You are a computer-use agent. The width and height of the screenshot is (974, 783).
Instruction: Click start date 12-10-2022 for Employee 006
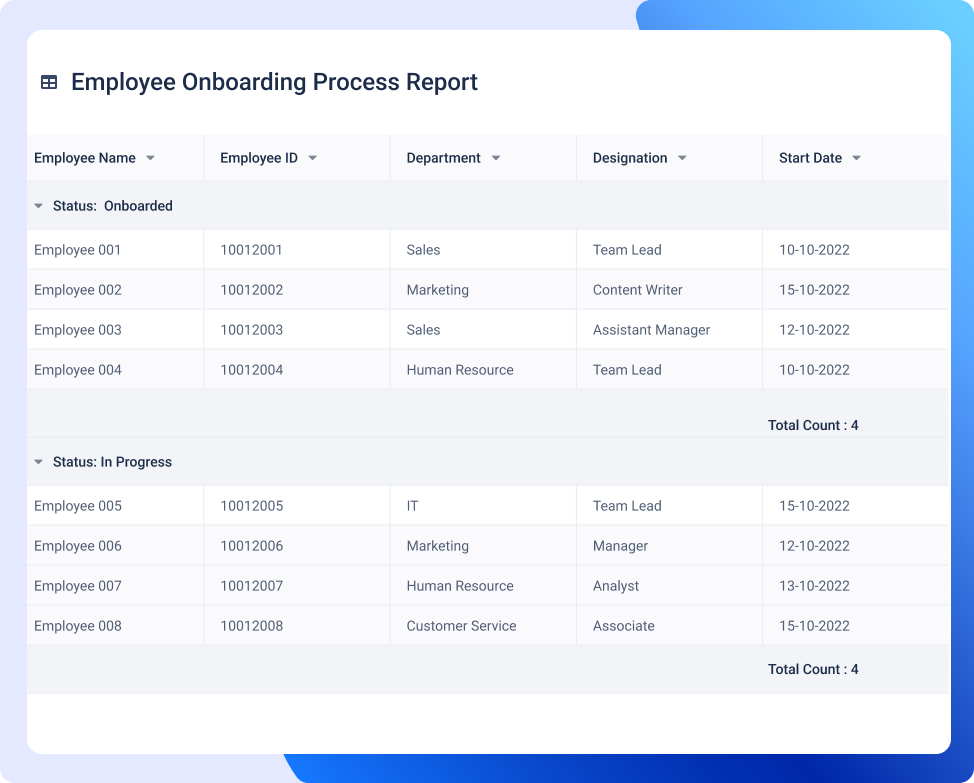(814, 546)
